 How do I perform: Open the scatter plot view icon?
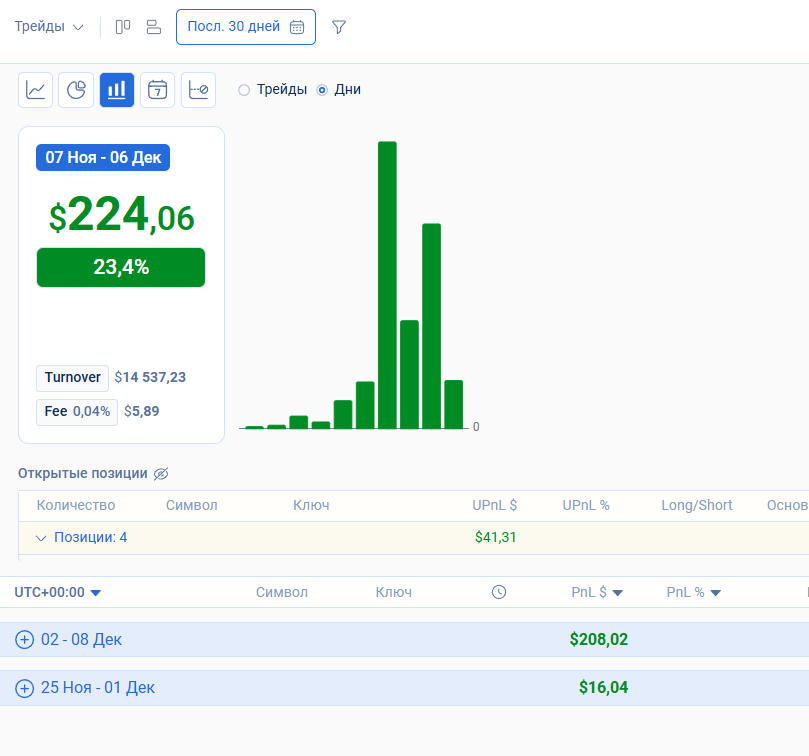pos(199,90)
